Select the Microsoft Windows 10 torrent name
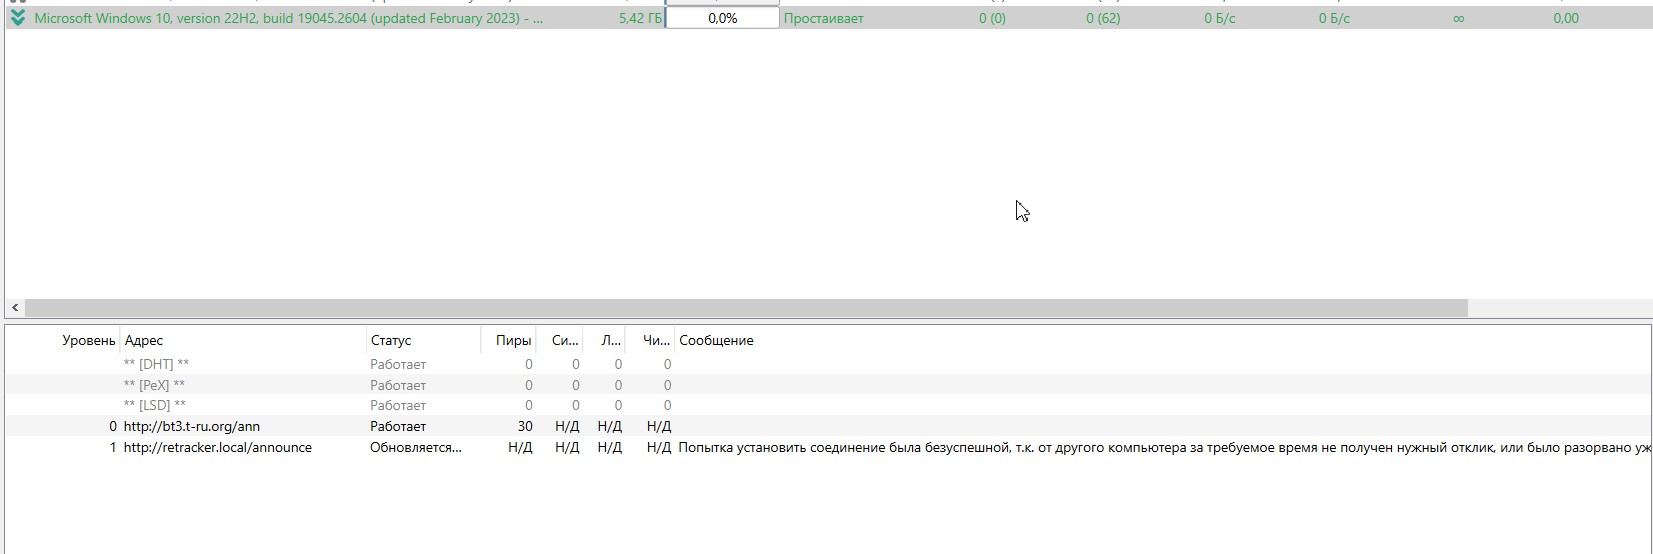 [x=289, y=18]
